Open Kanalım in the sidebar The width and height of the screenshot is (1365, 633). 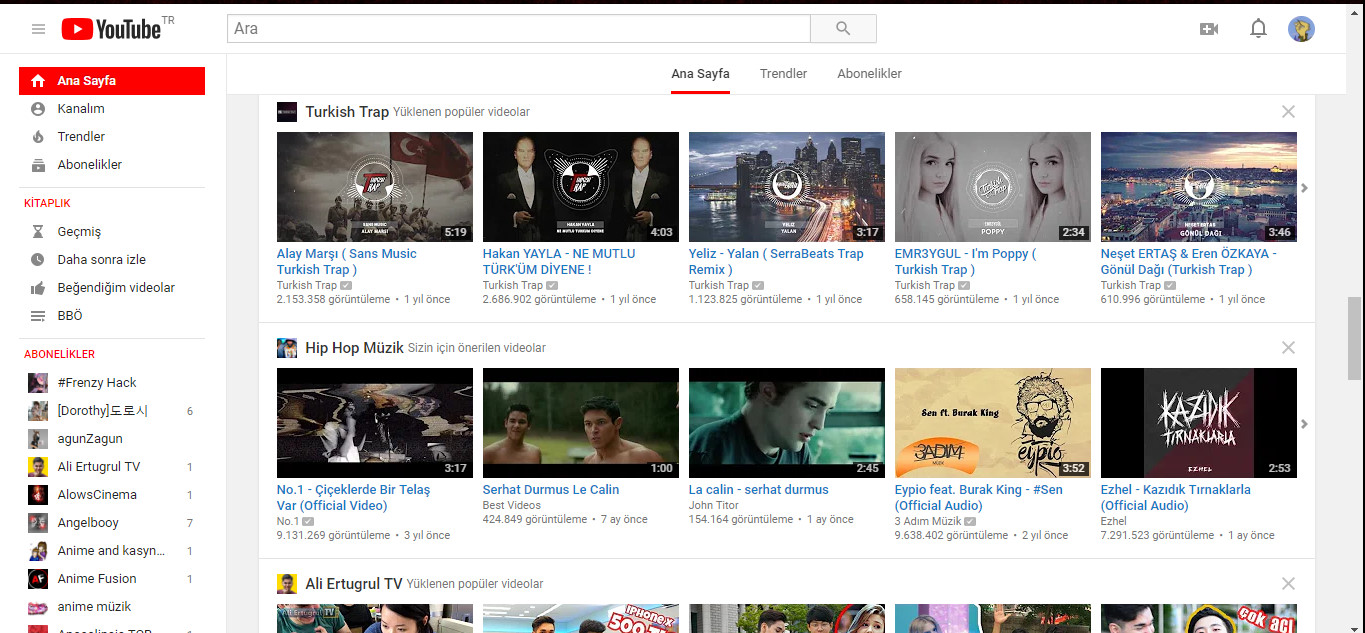point(112,109)
